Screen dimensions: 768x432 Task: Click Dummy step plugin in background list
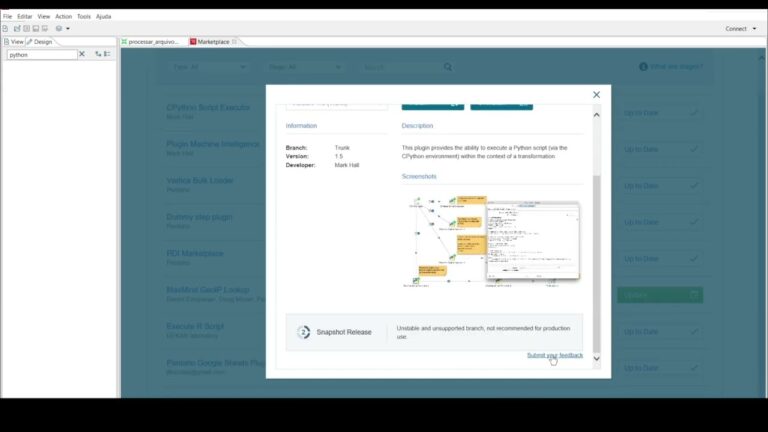click(x=199, y=216)
